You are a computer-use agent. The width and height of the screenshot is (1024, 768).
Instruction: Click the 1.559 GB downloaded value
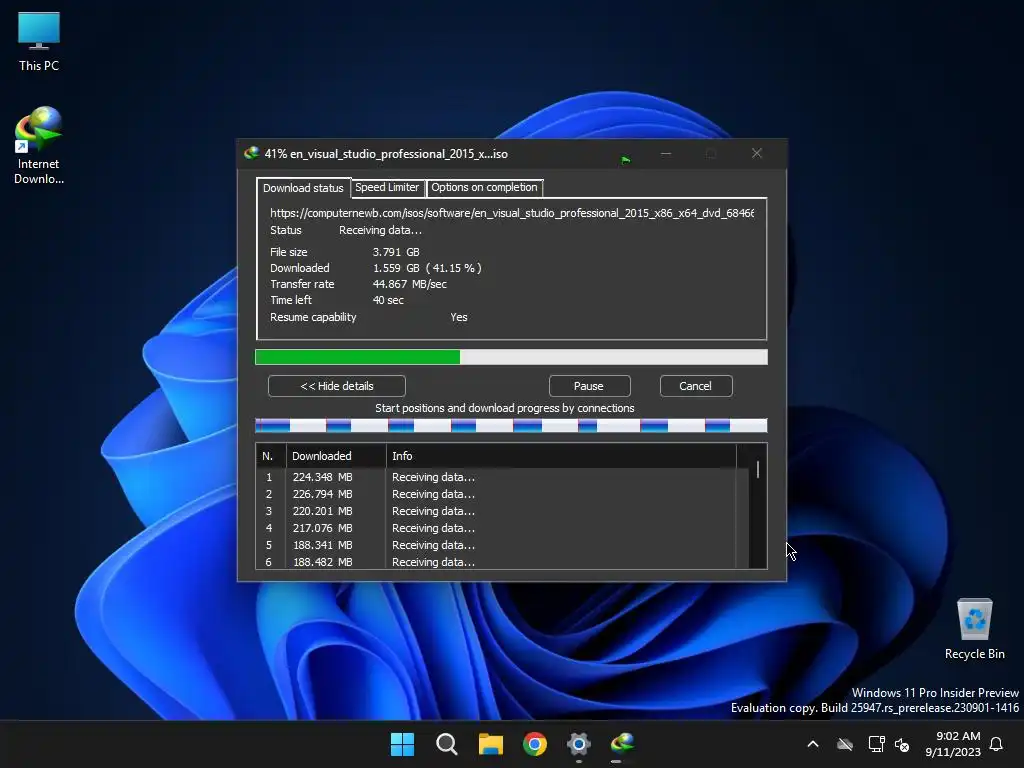click(427, 268)
